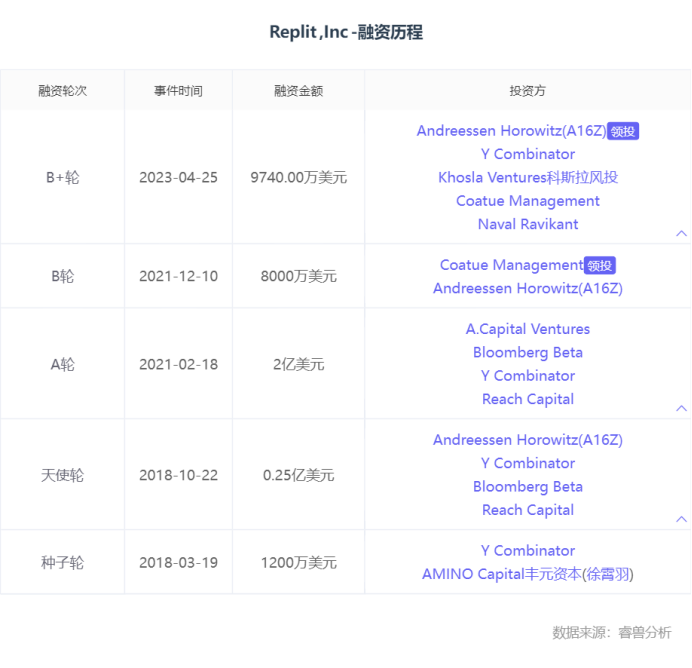
Task: Select date 2018-10-22
Action: coord(178,475)
